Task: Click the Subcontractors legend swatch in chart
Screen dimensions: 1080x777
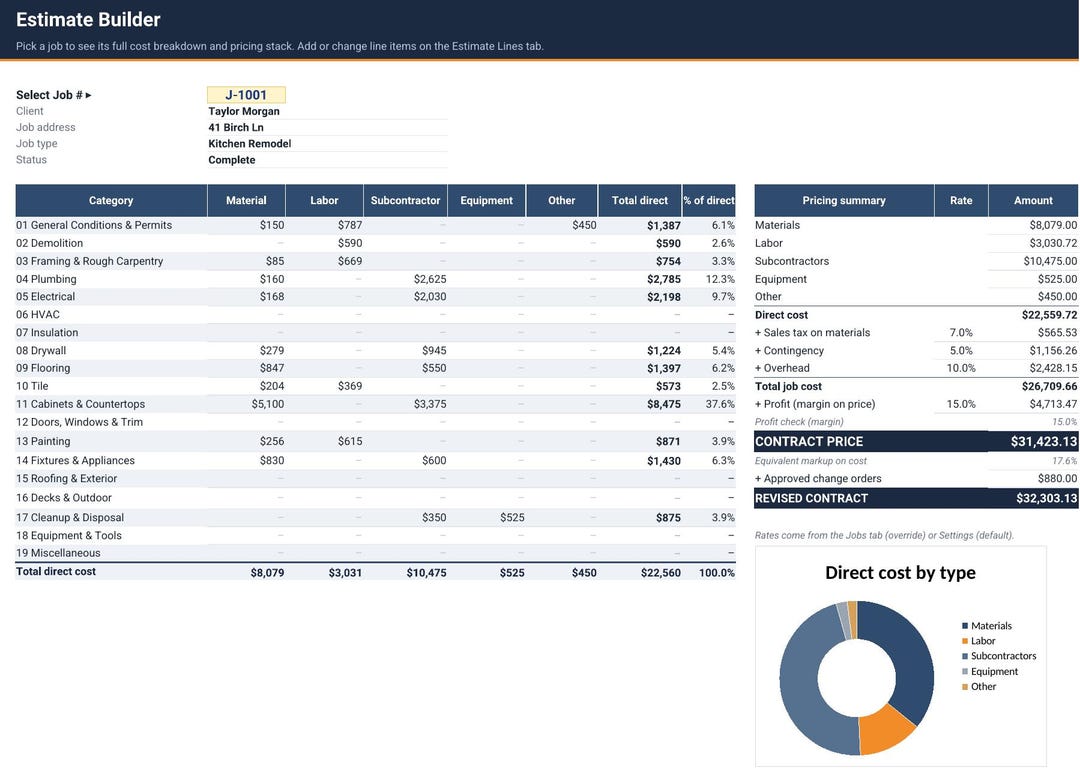Action: click(965, 656)
